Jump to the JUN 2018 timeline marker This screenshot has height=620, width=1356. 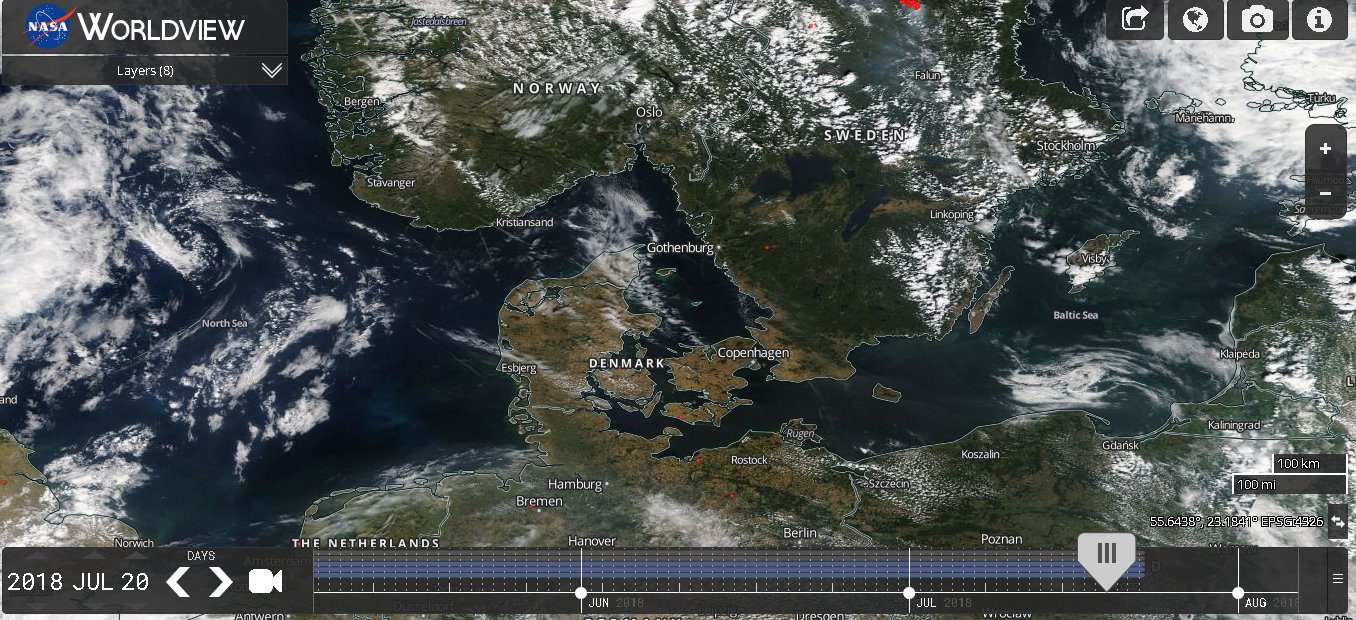pyautogui.click(x=581, y=593)
